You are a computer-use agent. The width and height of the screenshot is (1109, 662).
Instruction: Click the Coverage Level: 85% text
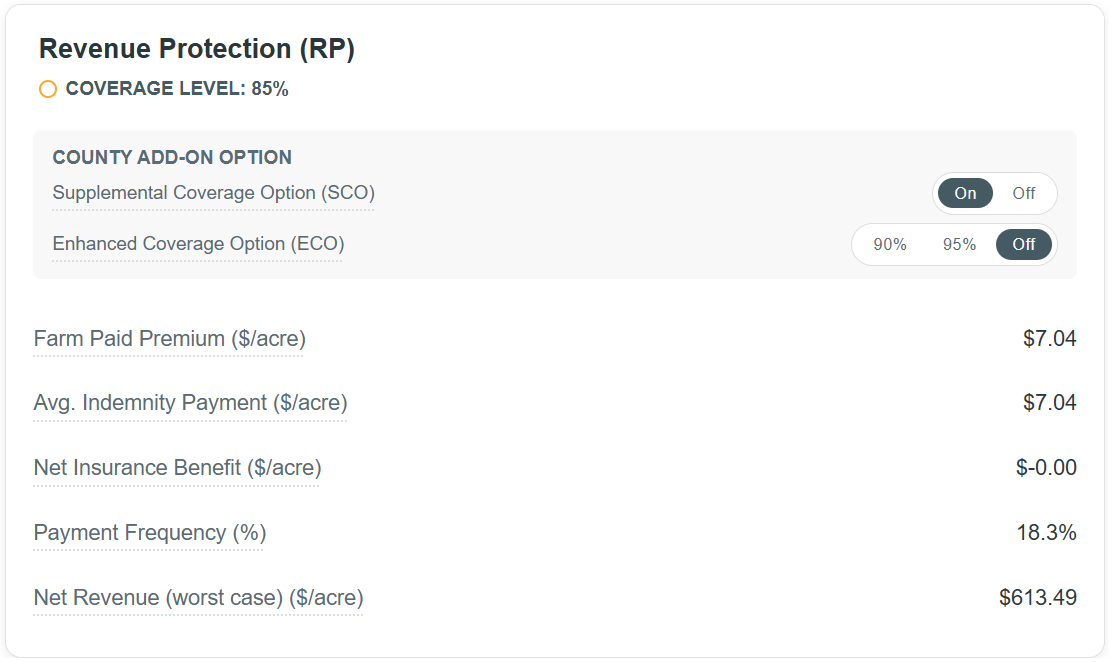click(x=177, y=89)
